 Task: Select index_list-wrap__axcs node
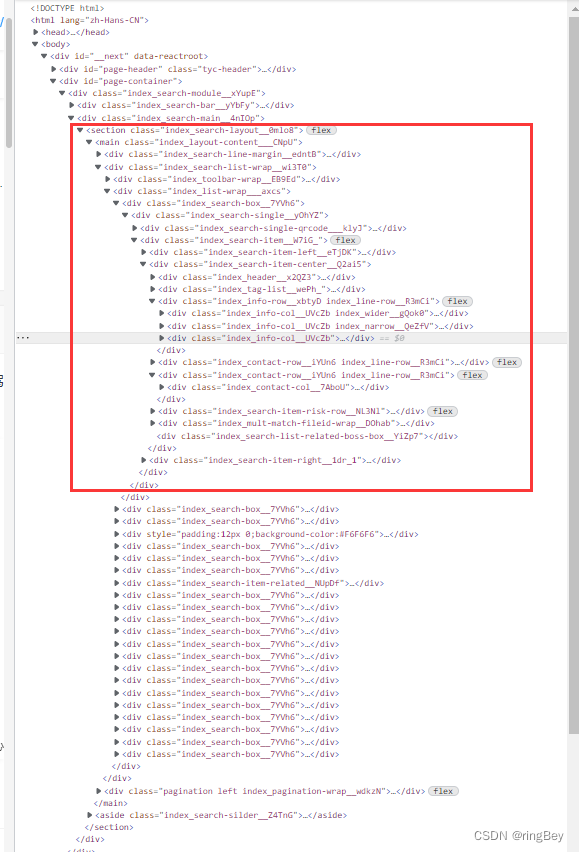point(202,191)
